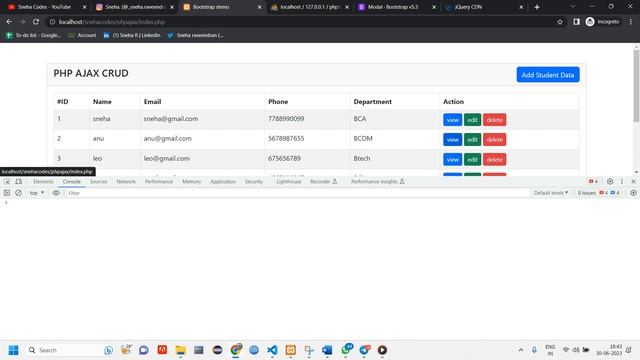Screen dimensions: 640x360
Task: Open the To-do list bookmark
Action: 33,36
